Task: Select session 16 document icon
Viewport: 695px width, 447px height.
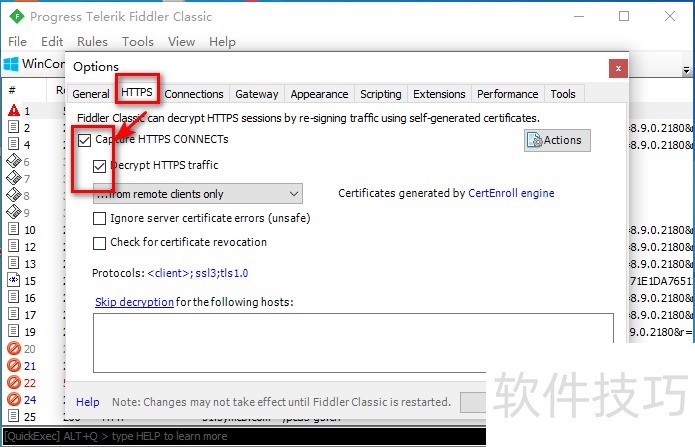Action: [x=14, y=297]
